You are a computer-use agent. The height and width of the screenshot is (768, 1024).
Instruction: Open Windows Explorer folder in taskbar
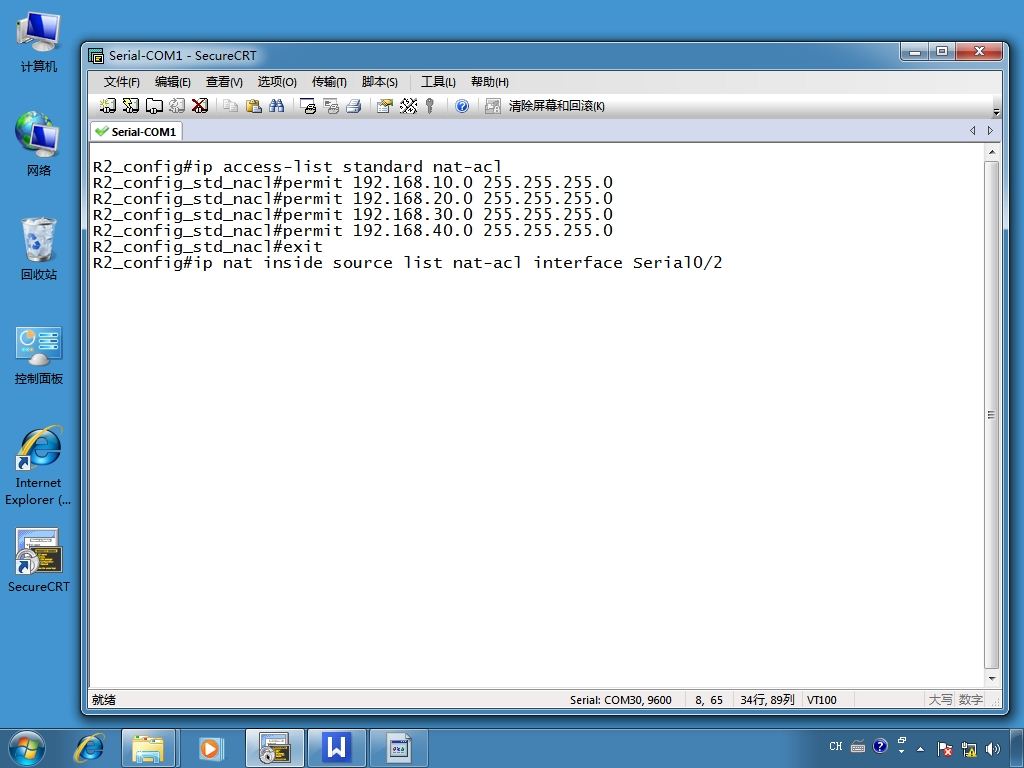(148, 748)
